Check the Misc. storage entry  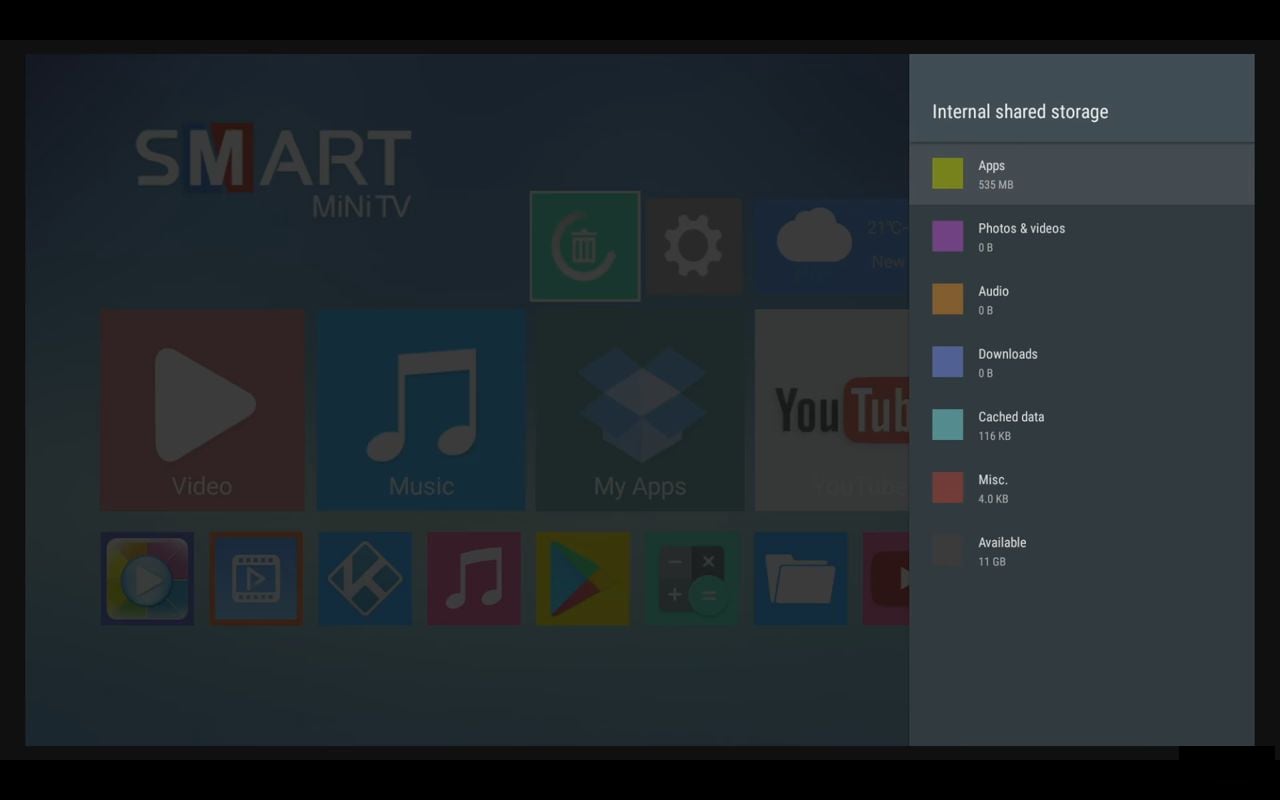click(1082, 488)
